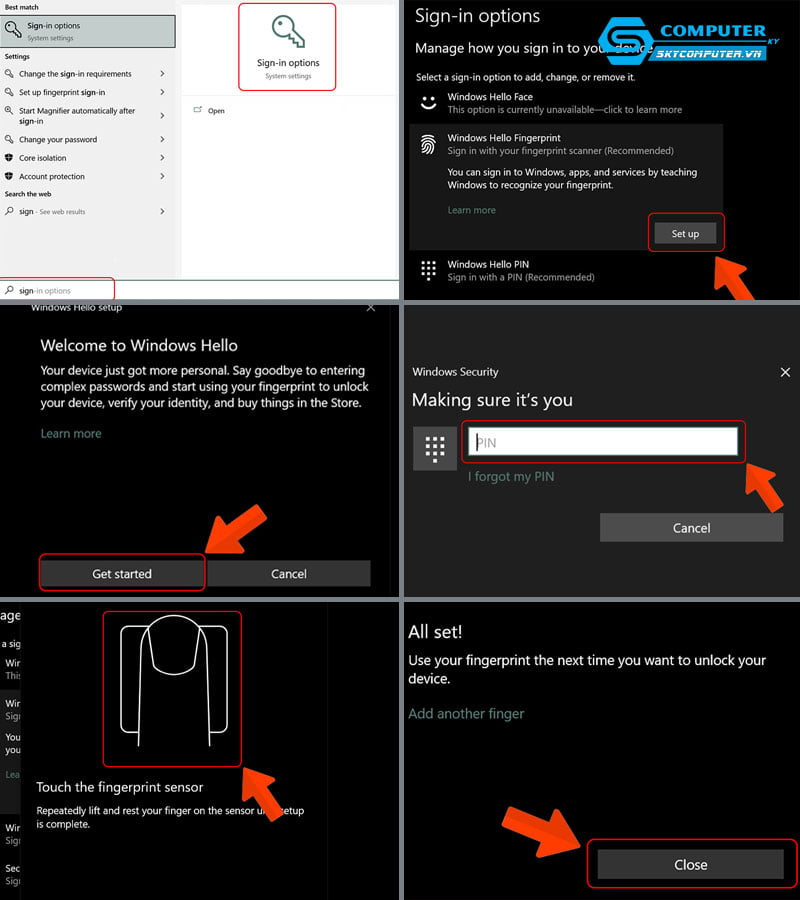Click the Windows Hello PIN grid icon
800x900 pixels.
[428, 270]
